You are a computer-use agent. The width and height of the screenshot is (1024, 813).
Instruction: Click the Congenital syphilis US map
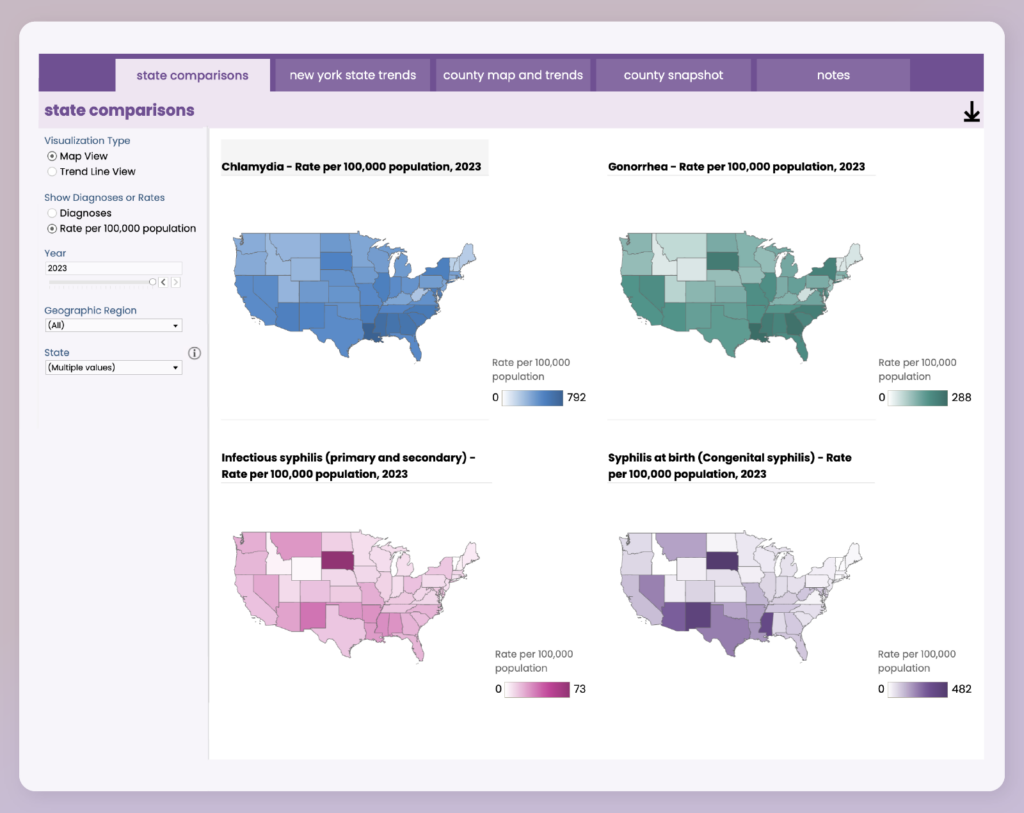(x=741, y=596)
